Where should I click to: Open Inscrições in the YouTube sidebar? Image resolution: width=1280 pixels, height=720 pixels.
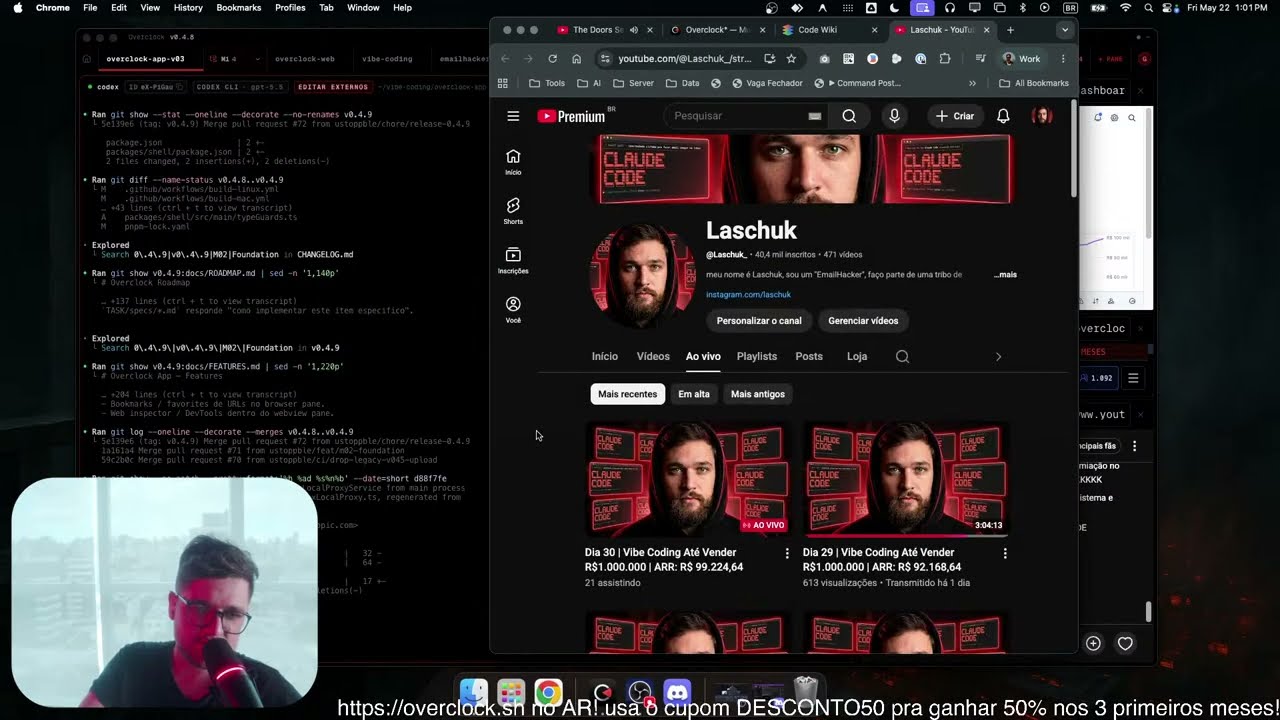coord(513,260)
